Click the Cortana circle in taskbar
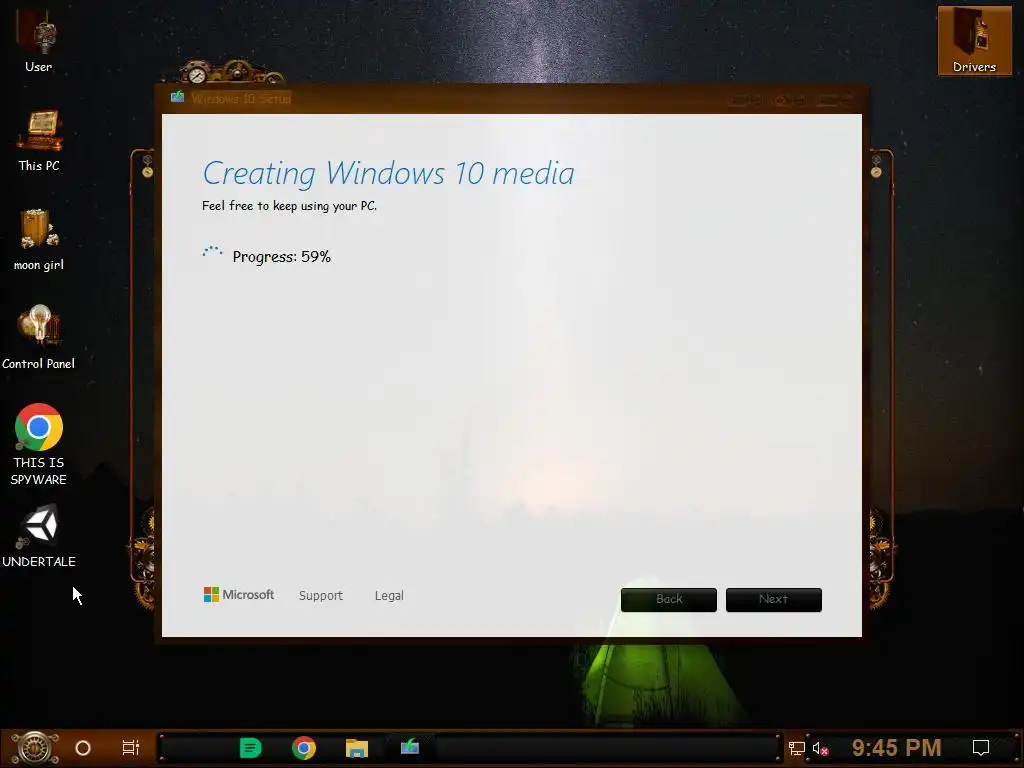Viewport: 1024px width, 768px height. pos(83,748)
